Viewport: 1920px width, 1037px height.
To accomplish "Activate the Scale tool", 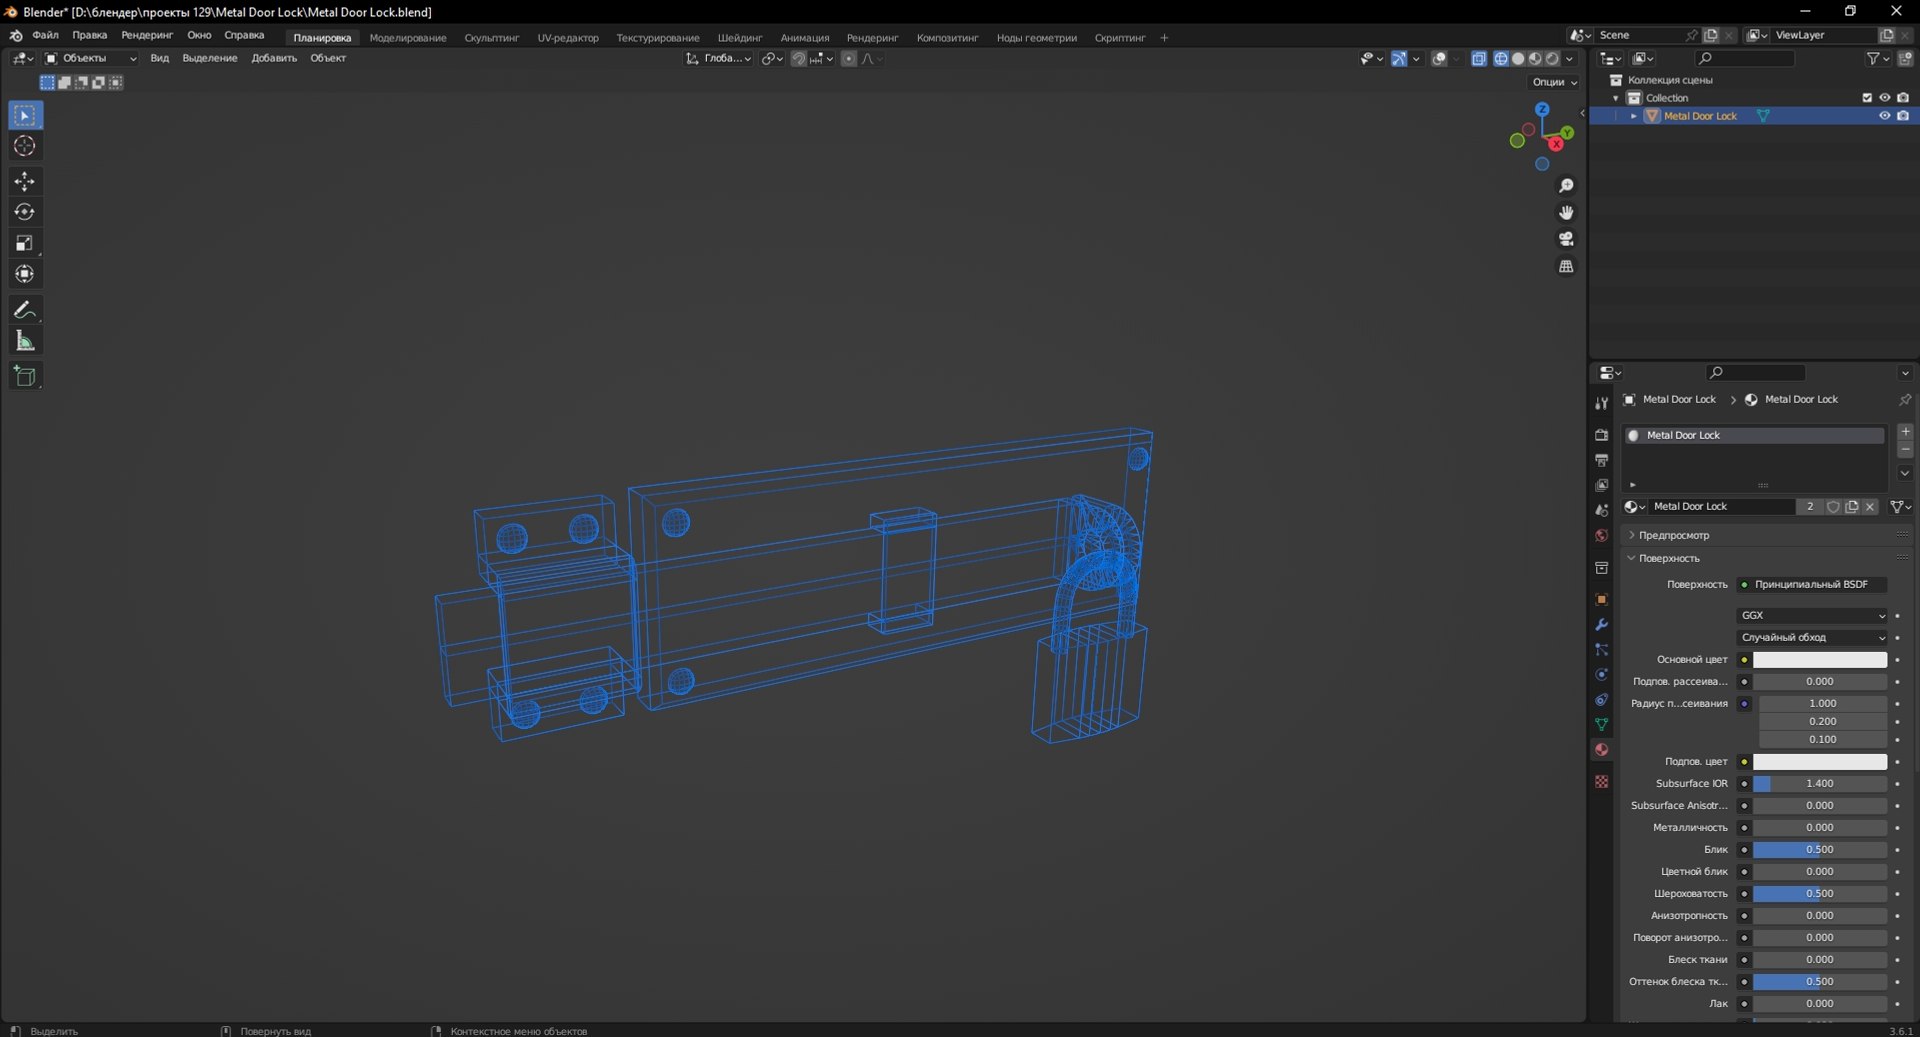I will [25, 243].
